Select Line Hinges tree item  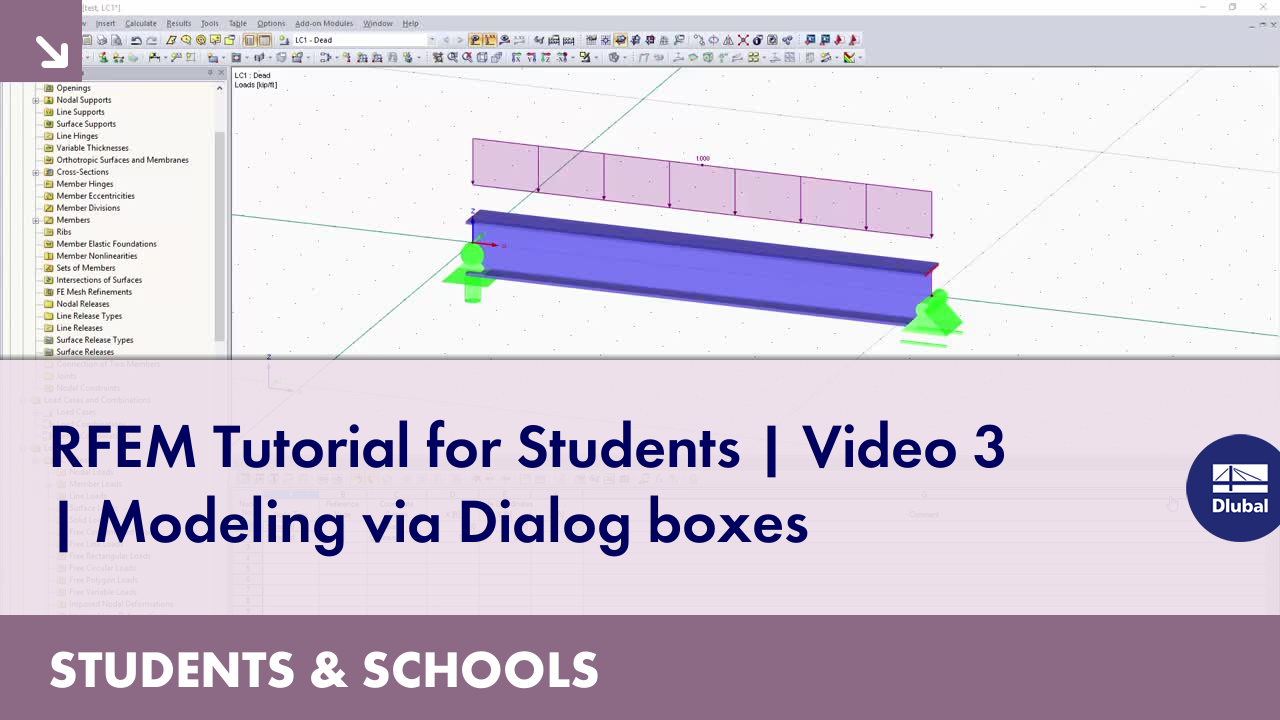pos(77,136)
